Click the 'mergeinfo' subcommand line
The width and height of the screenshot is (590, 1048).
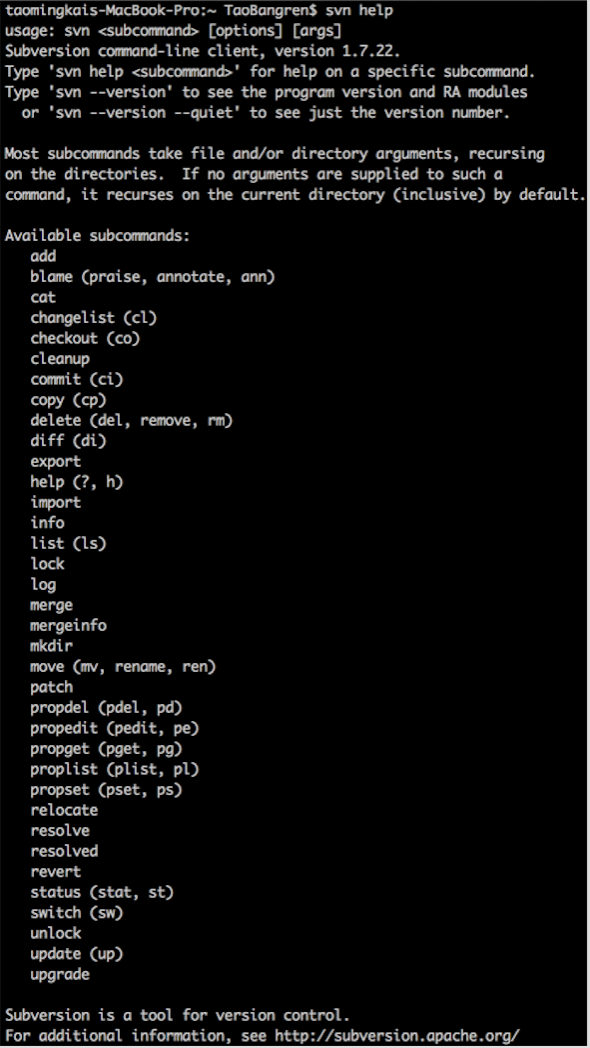68,626
